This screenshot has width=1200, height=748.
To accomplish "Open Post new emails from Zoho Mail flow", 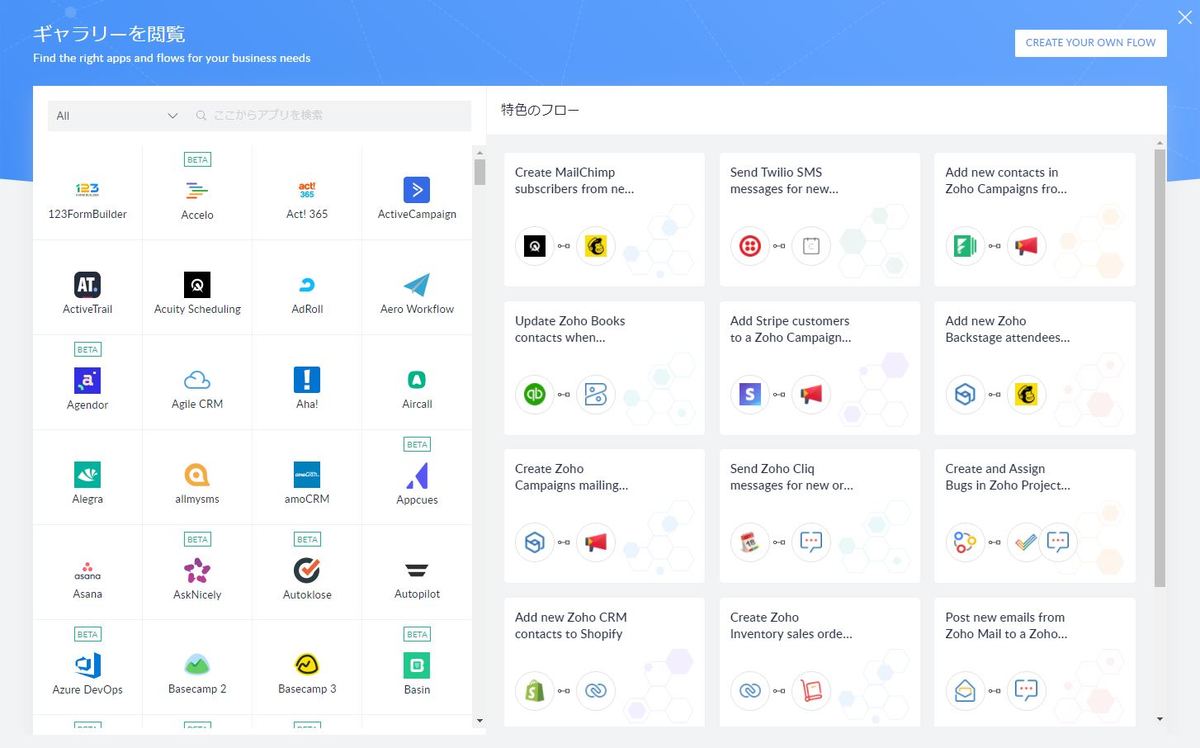I will tap(1035, 662).
